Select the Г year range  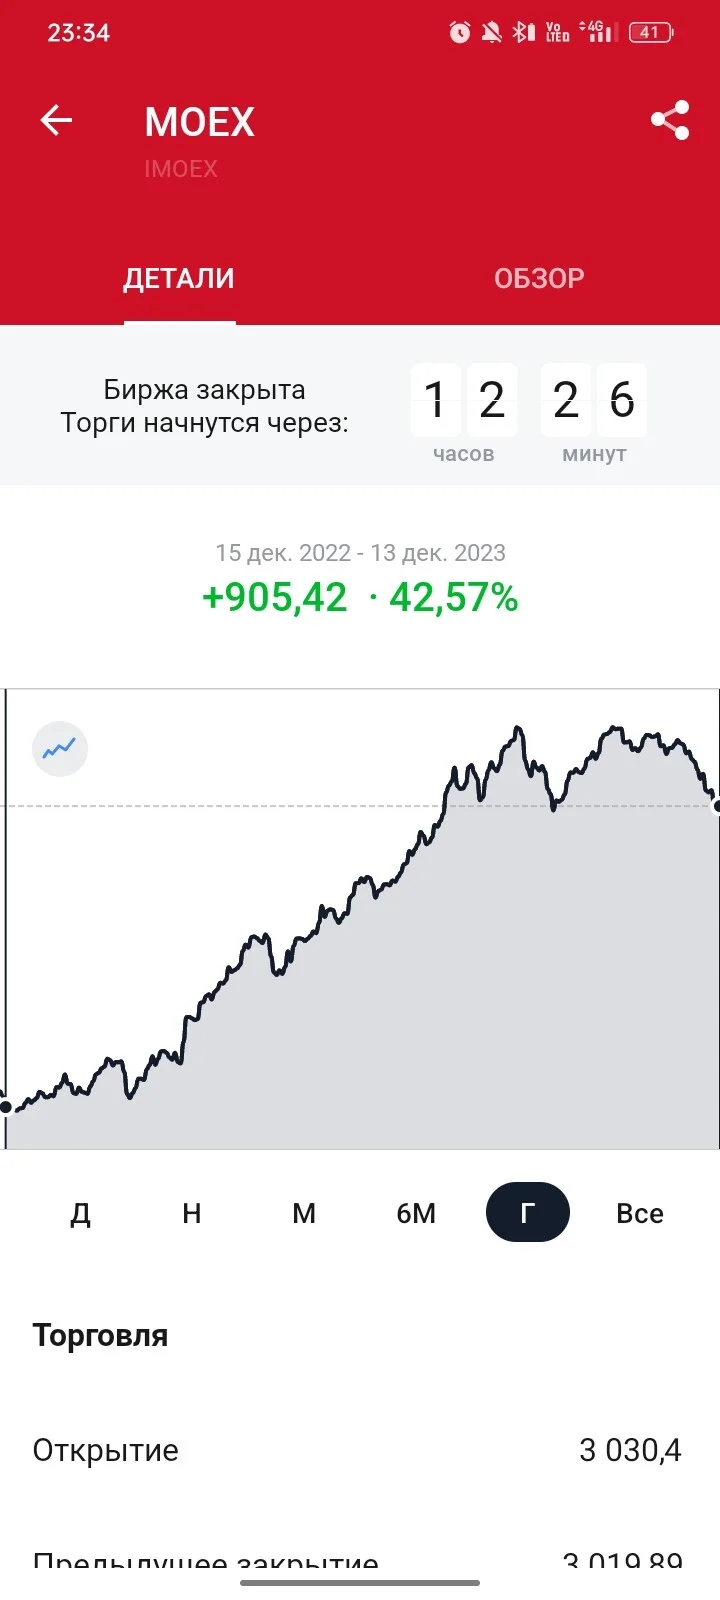coord(528,1213)
